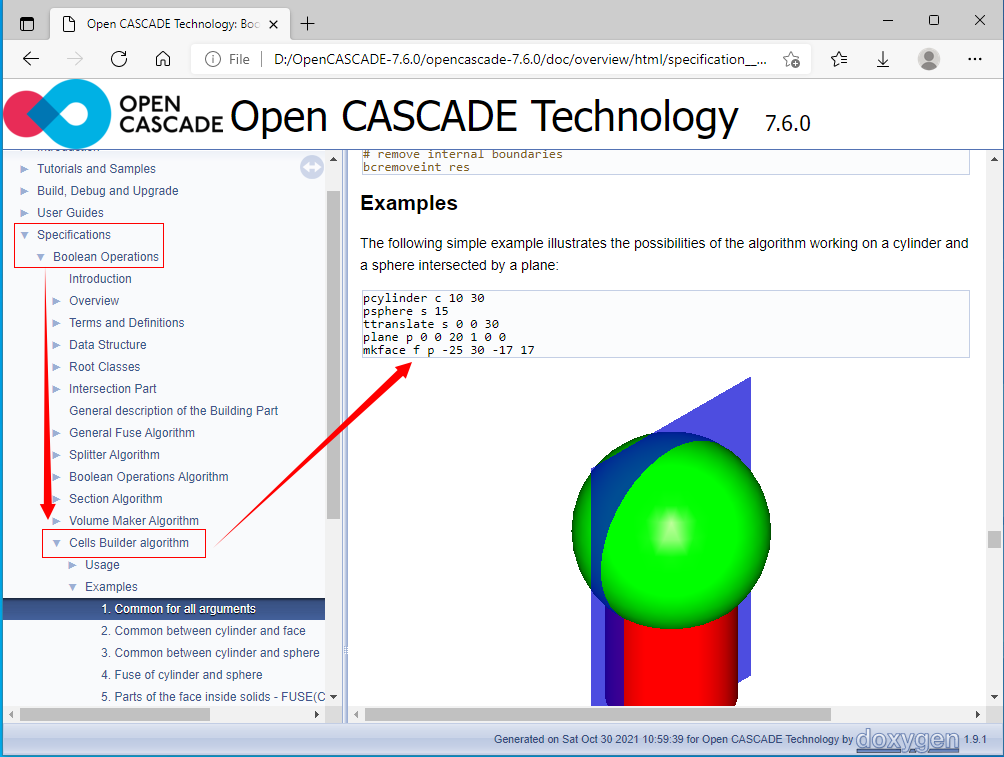Collapse the Boolean Operations node
1004x757 pixels.
point(40,257)
